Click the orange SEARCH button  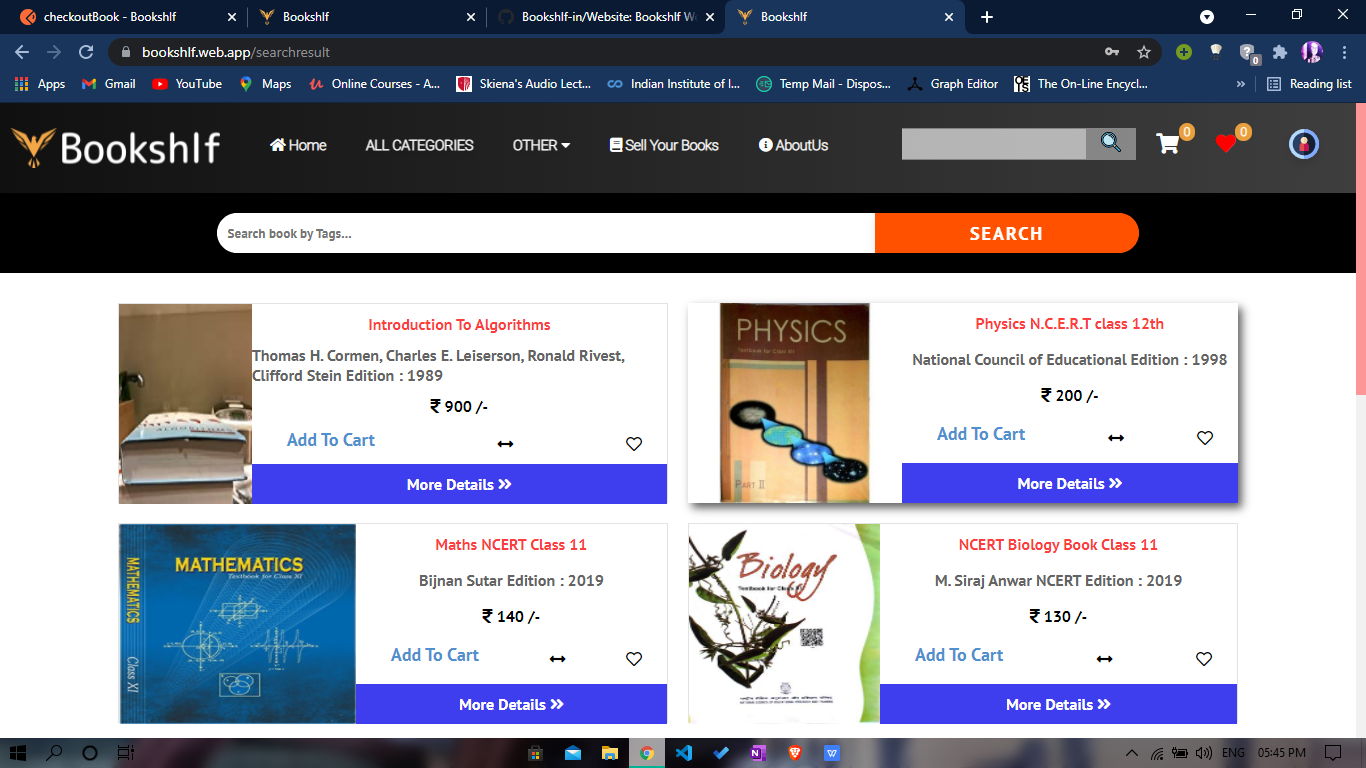[1006, 233]
